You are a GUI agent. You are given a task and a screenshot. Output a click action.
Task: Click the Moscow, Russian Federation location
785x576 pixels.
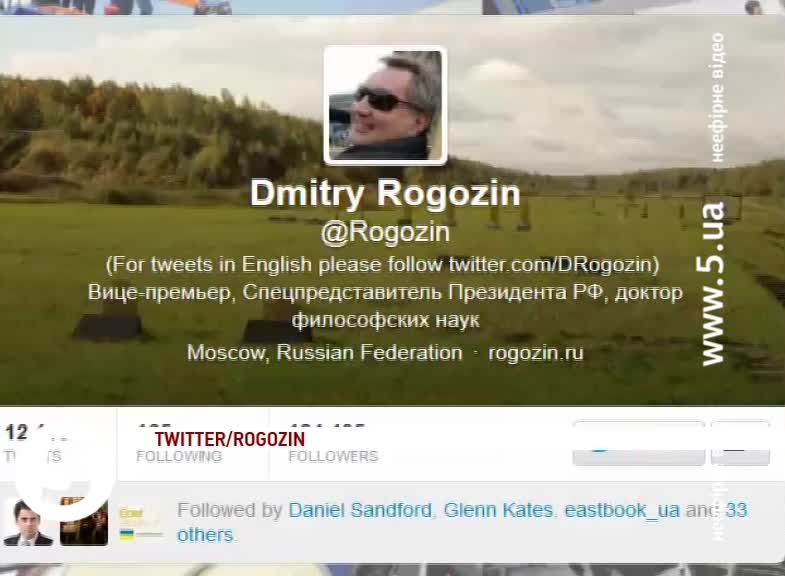(x=324, y=353)
